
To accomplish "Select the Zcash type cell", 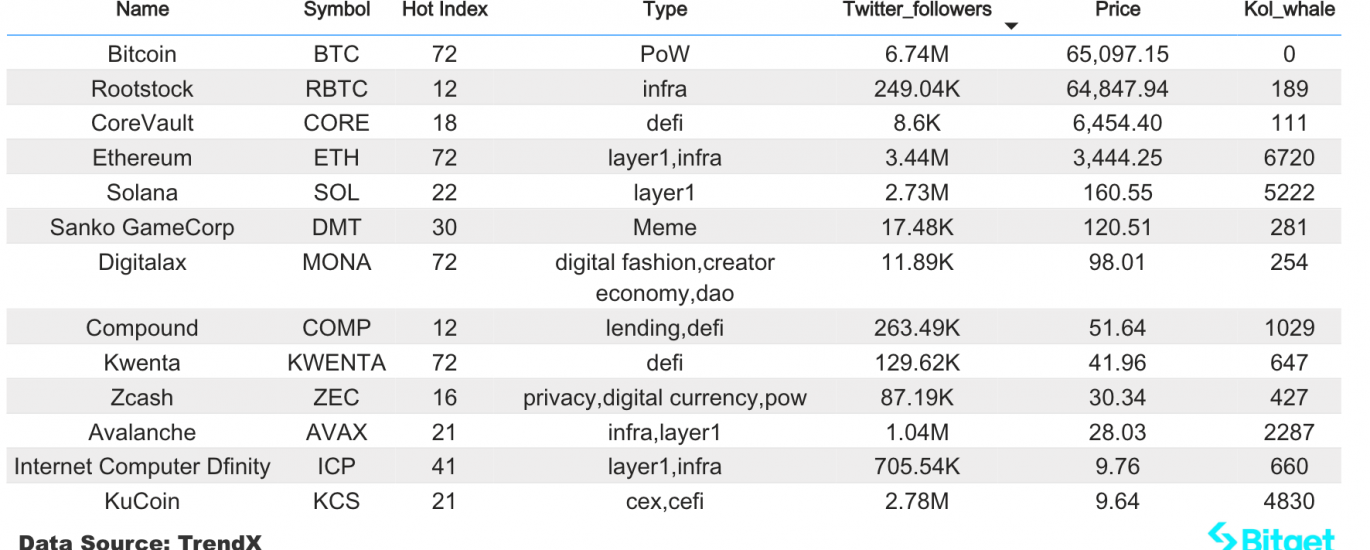I will coord(665,398).
